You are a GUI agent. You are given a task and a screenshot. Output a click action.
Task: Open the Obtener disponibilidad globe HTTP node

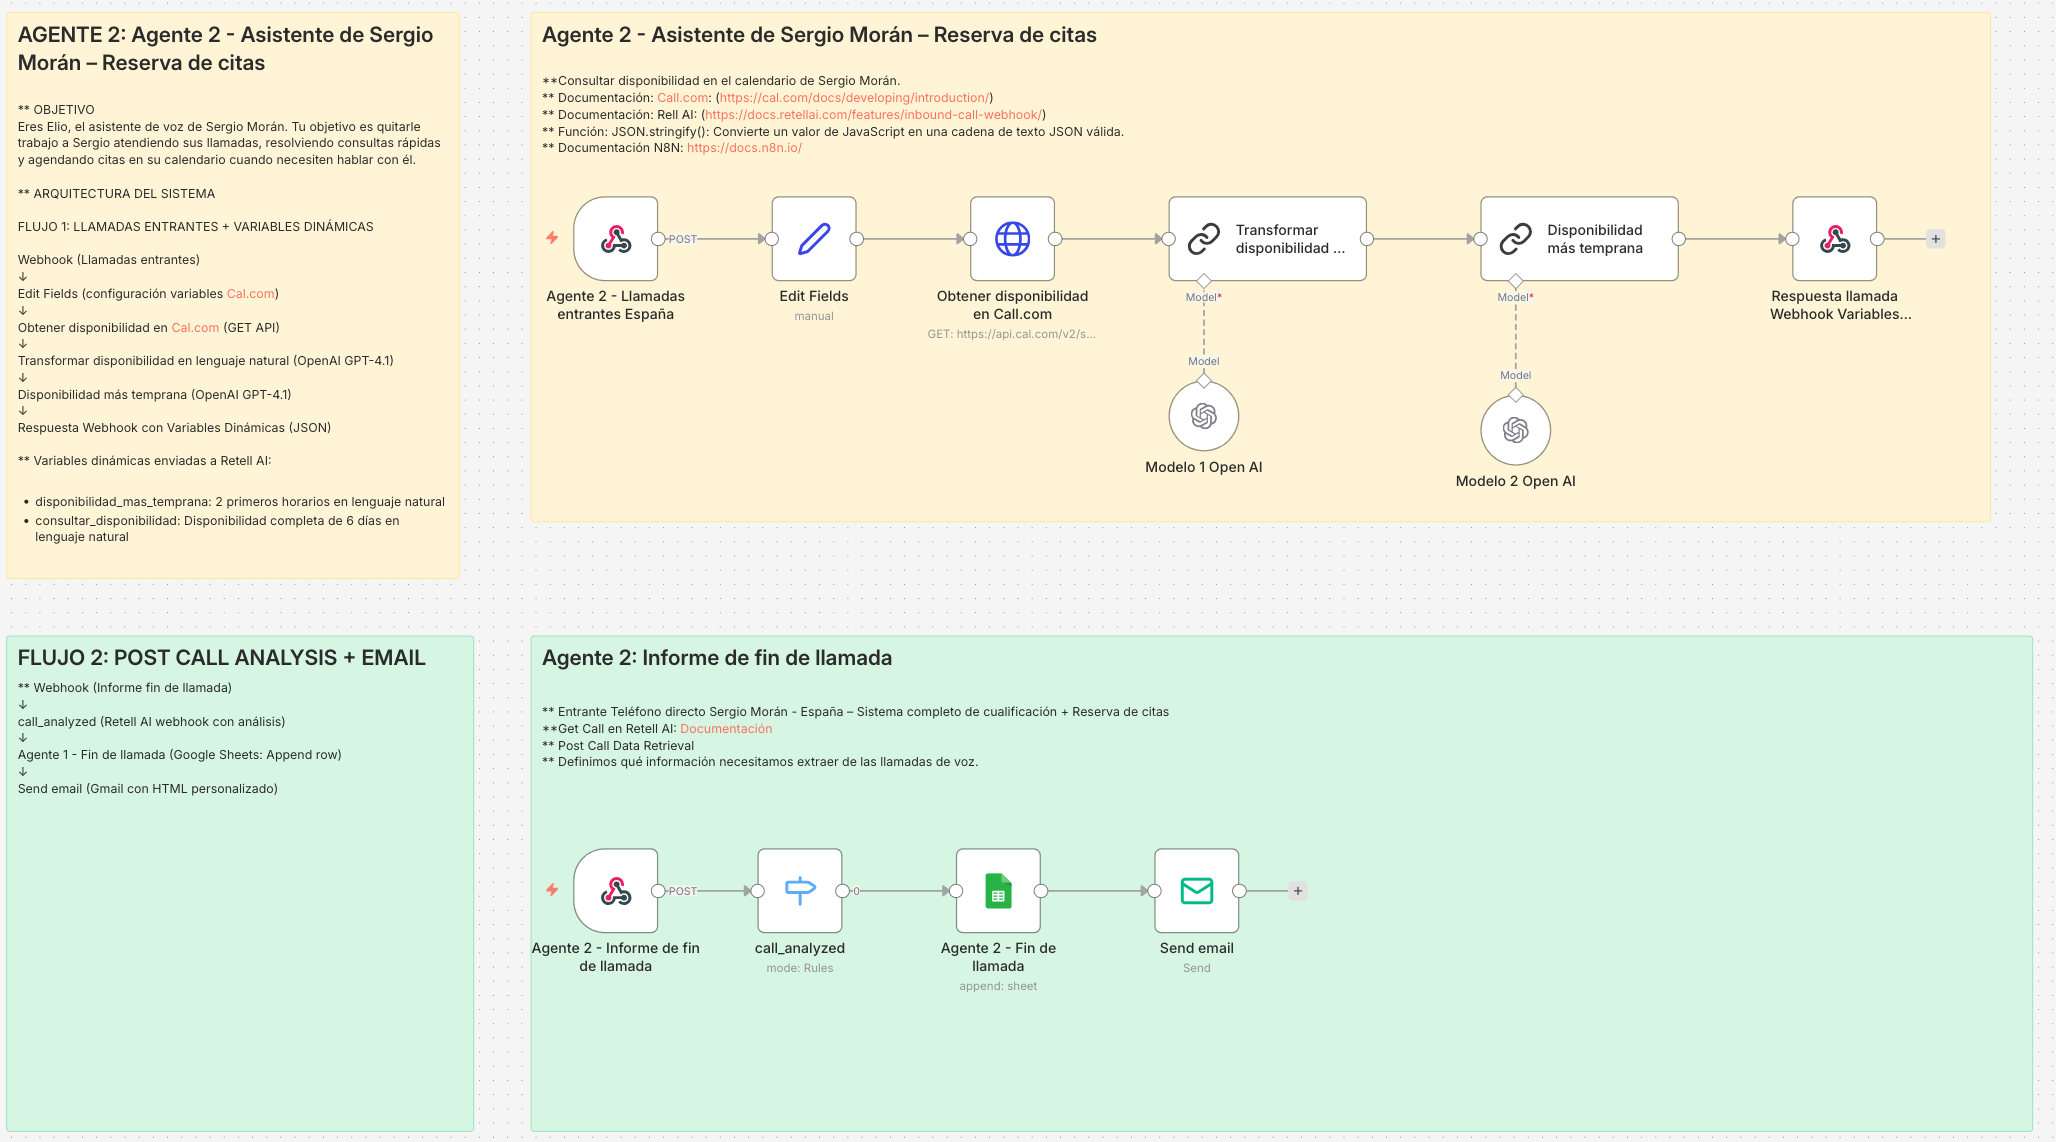[1012, 239]
